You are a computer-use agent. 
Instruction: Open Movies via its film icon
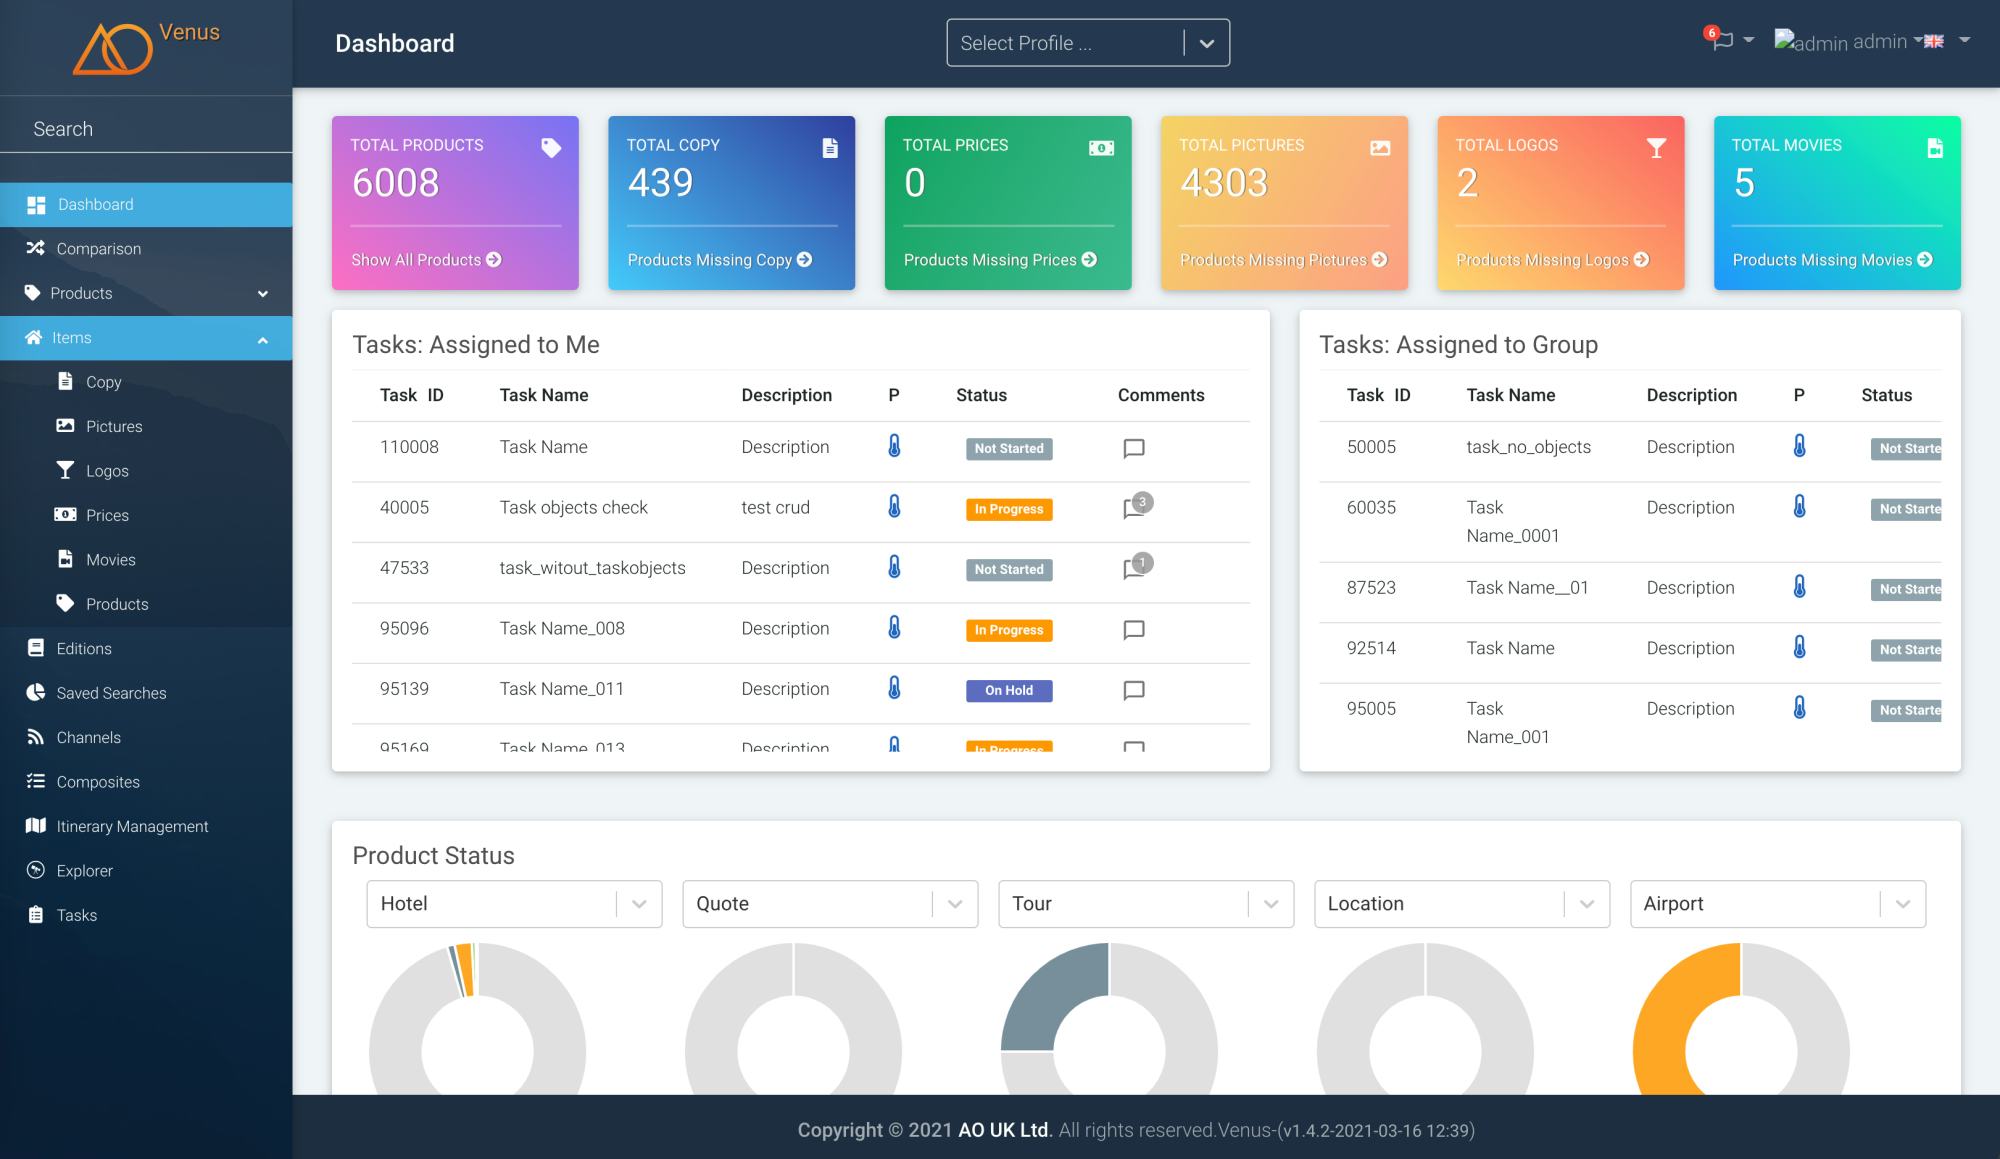pos(66,559)
